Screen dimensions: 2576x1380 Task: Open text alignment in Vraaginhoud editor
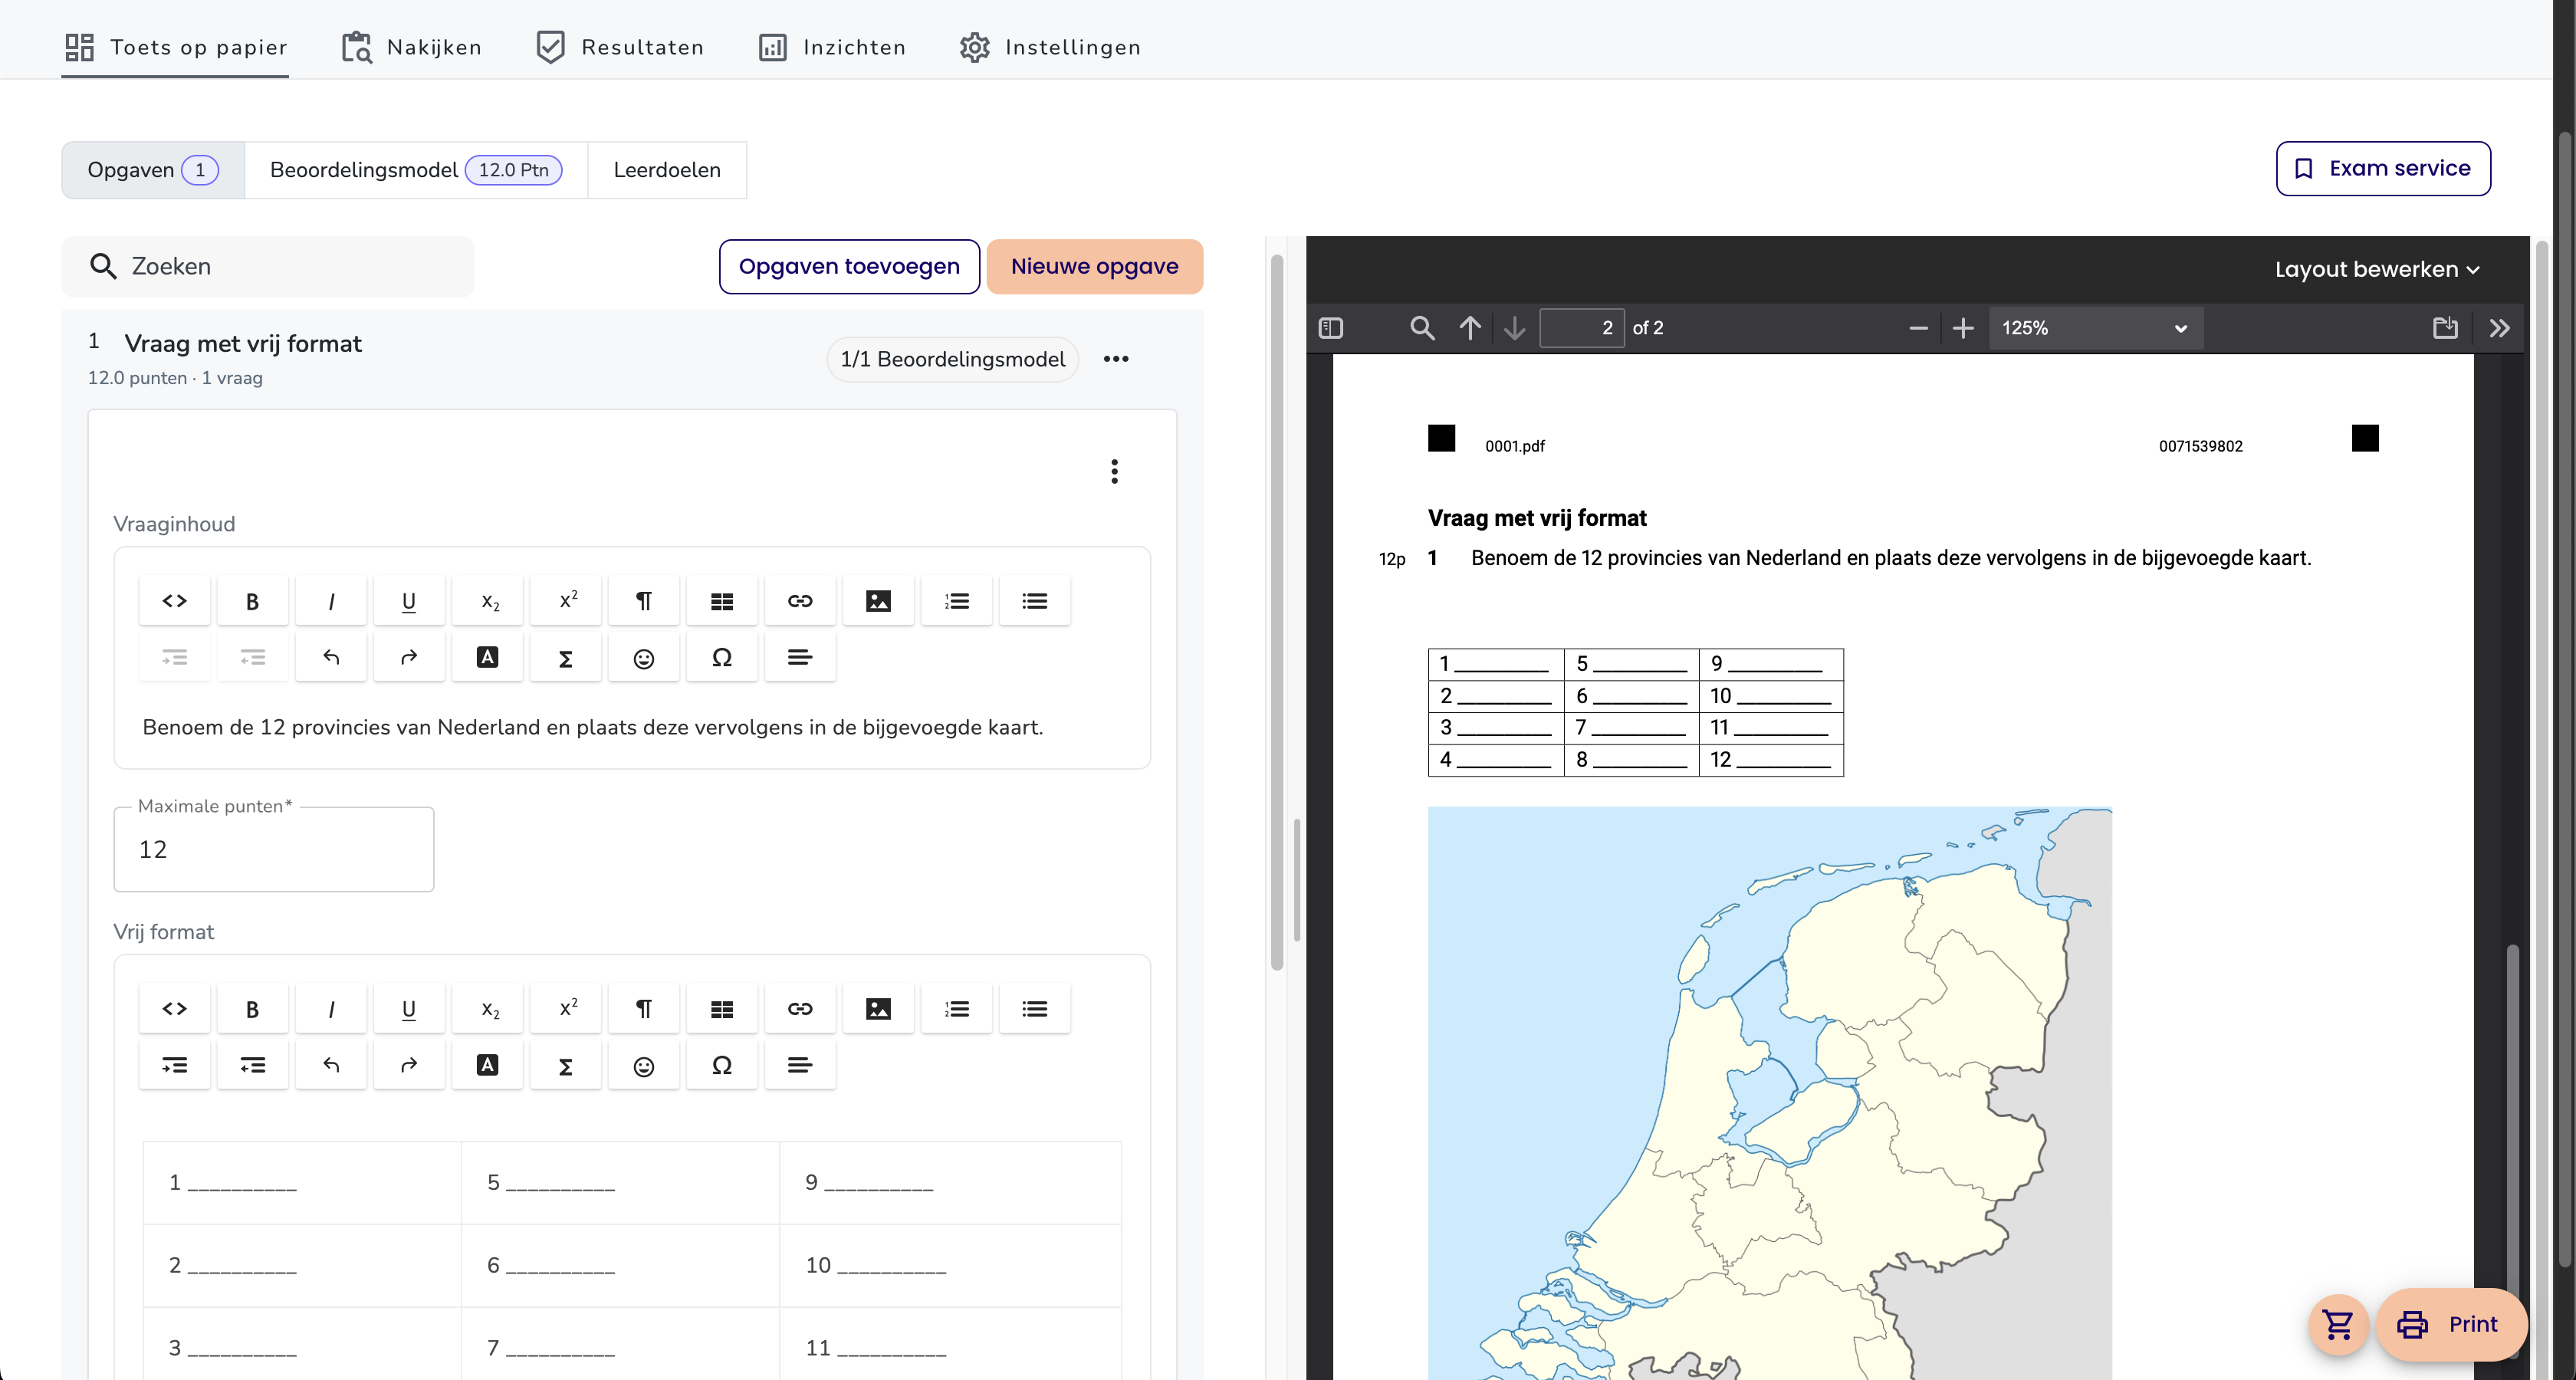(x=800, y=657)
